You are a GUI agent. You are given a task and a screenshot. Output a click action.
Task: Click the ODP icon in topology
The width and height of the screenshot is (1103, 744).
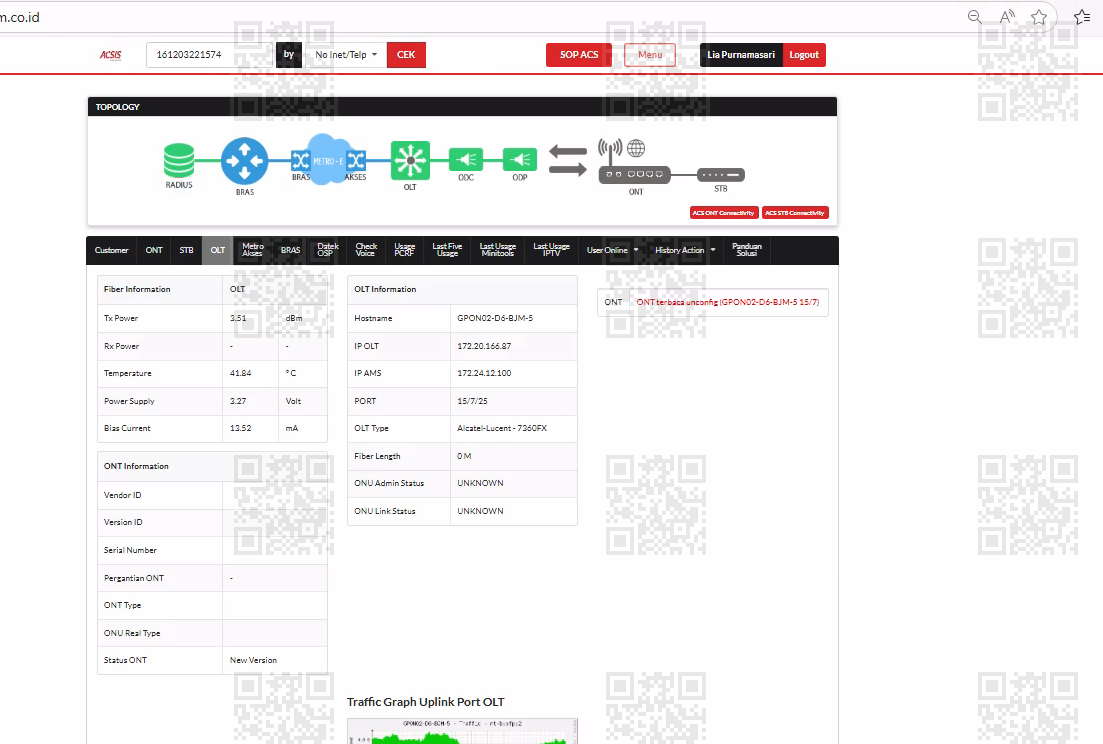pos(520,160)
